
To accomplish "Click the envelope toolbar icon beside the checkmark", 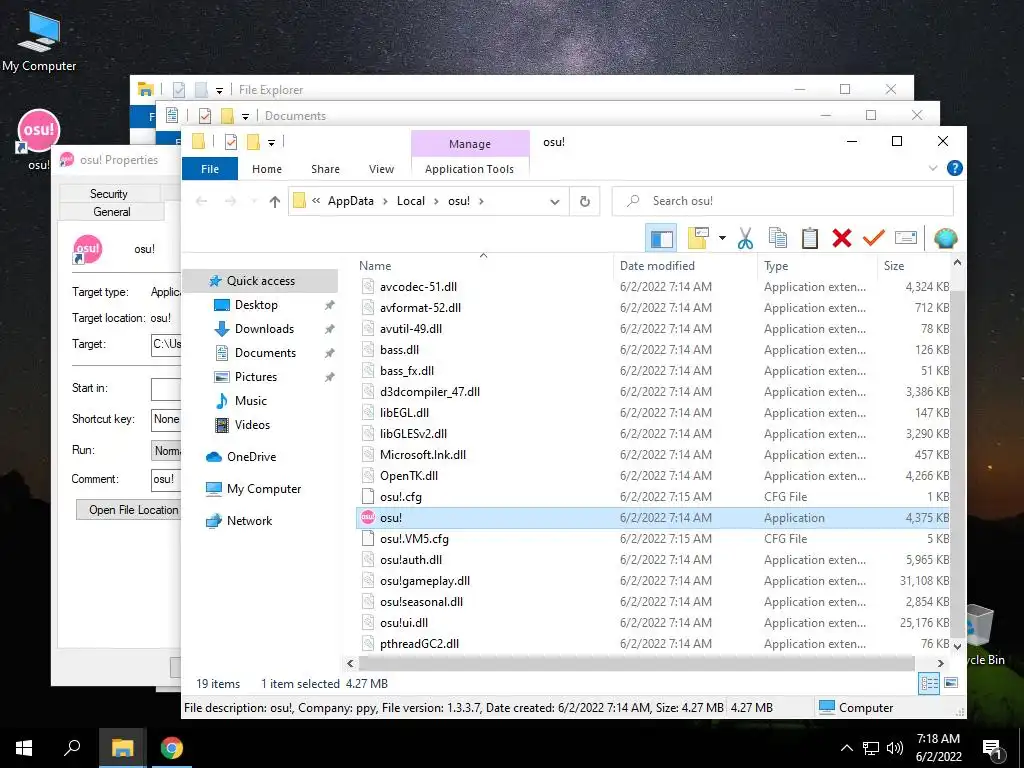I will click(x=906, y=238).
